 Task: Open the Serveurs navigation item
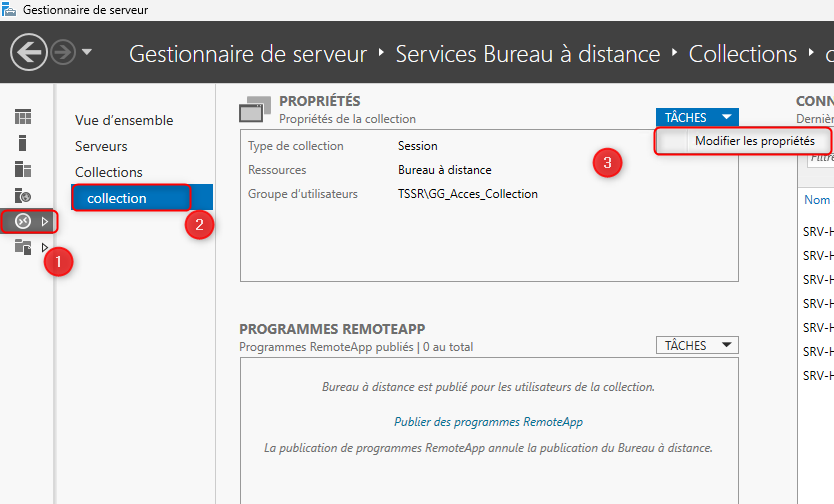[x=101, y=146]
